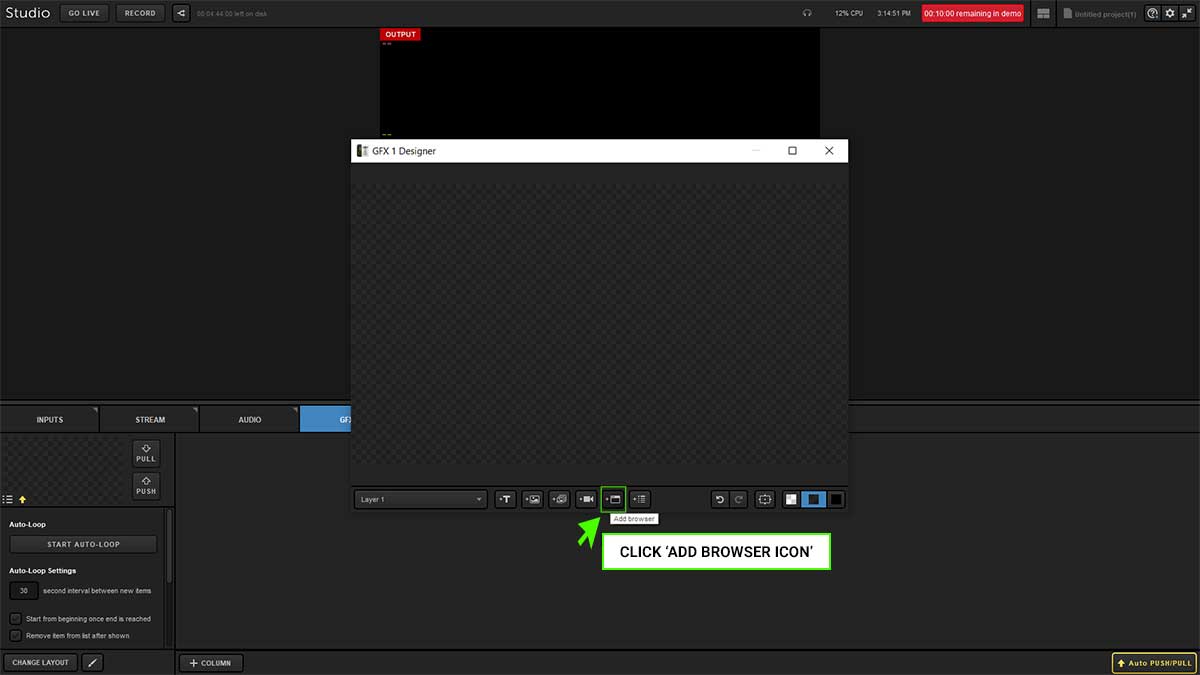Click the PULL button
The image size is (1200, 675).
[x=146, y=453]
